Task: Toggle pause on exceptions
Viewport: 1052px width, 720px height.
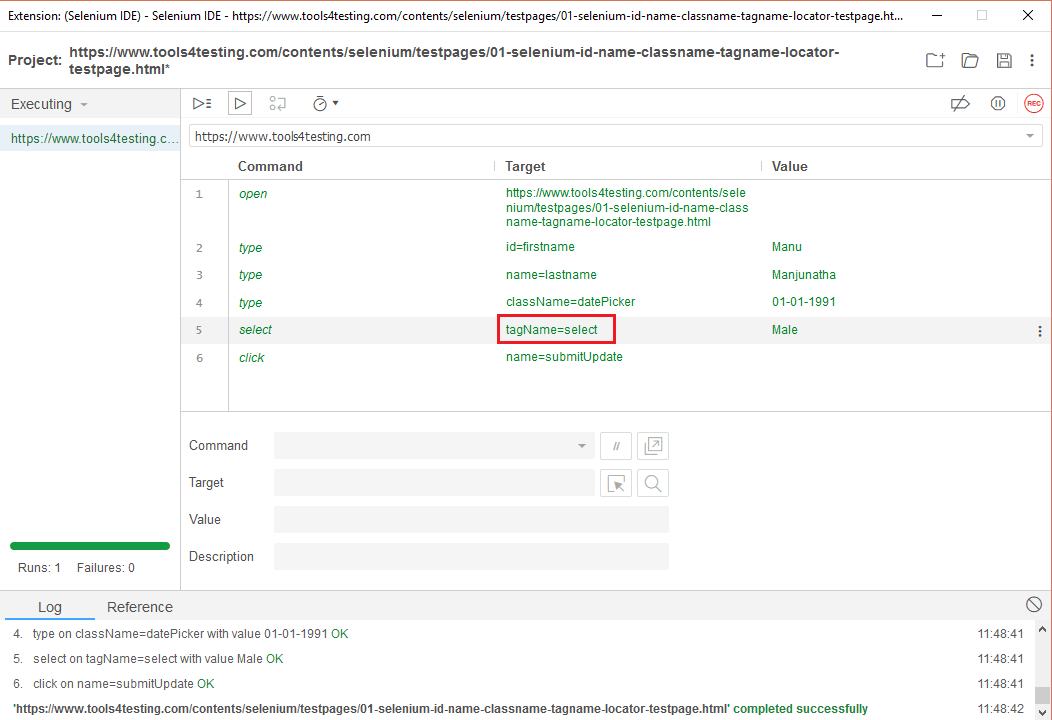Action: (x=997, y=103)
